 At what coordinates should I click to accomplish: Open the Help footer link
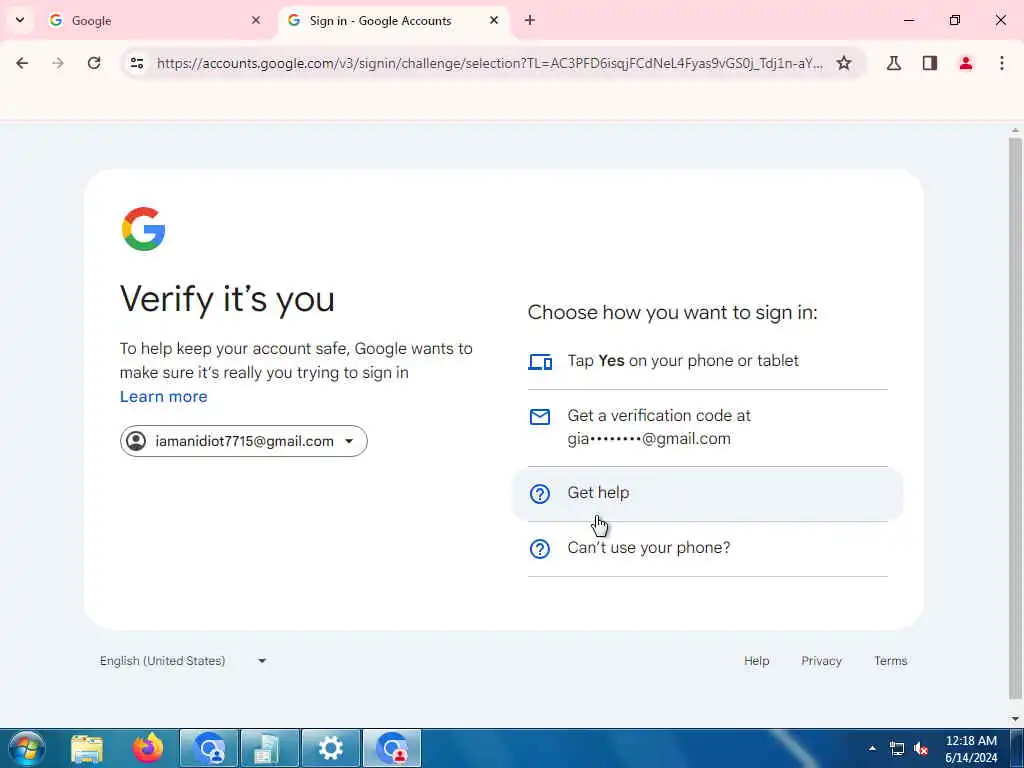coord(756,661)
